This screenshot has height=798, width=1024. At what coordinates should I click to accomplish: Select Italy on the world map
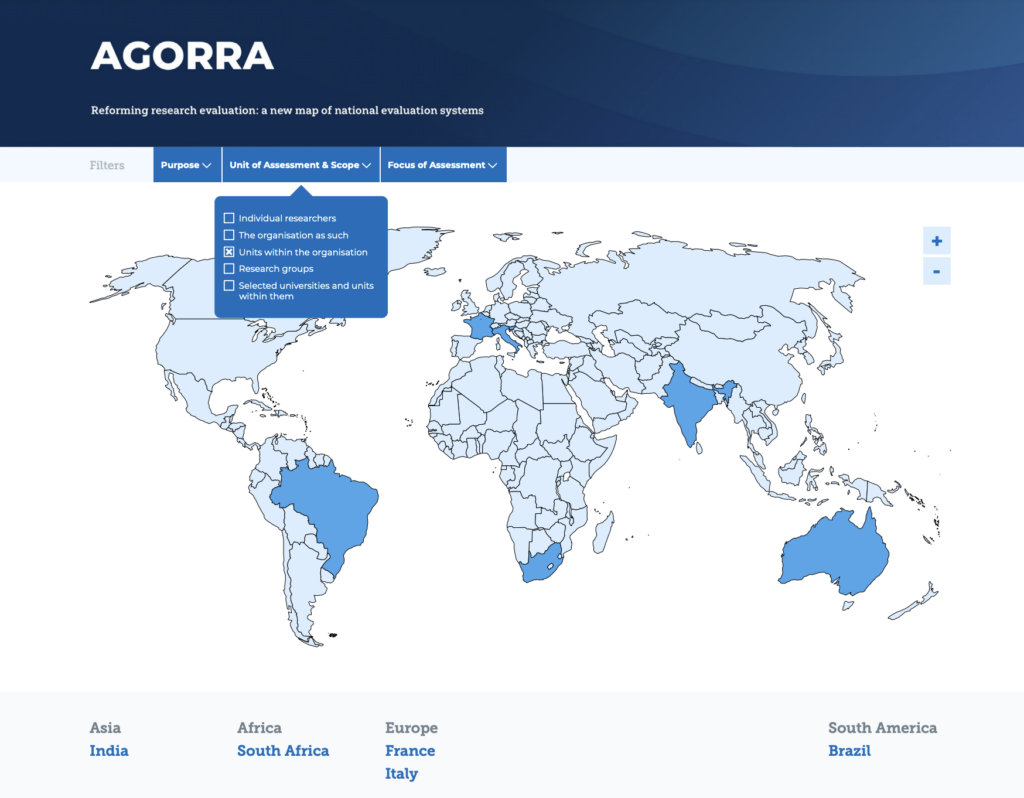(x=507, y=338)
